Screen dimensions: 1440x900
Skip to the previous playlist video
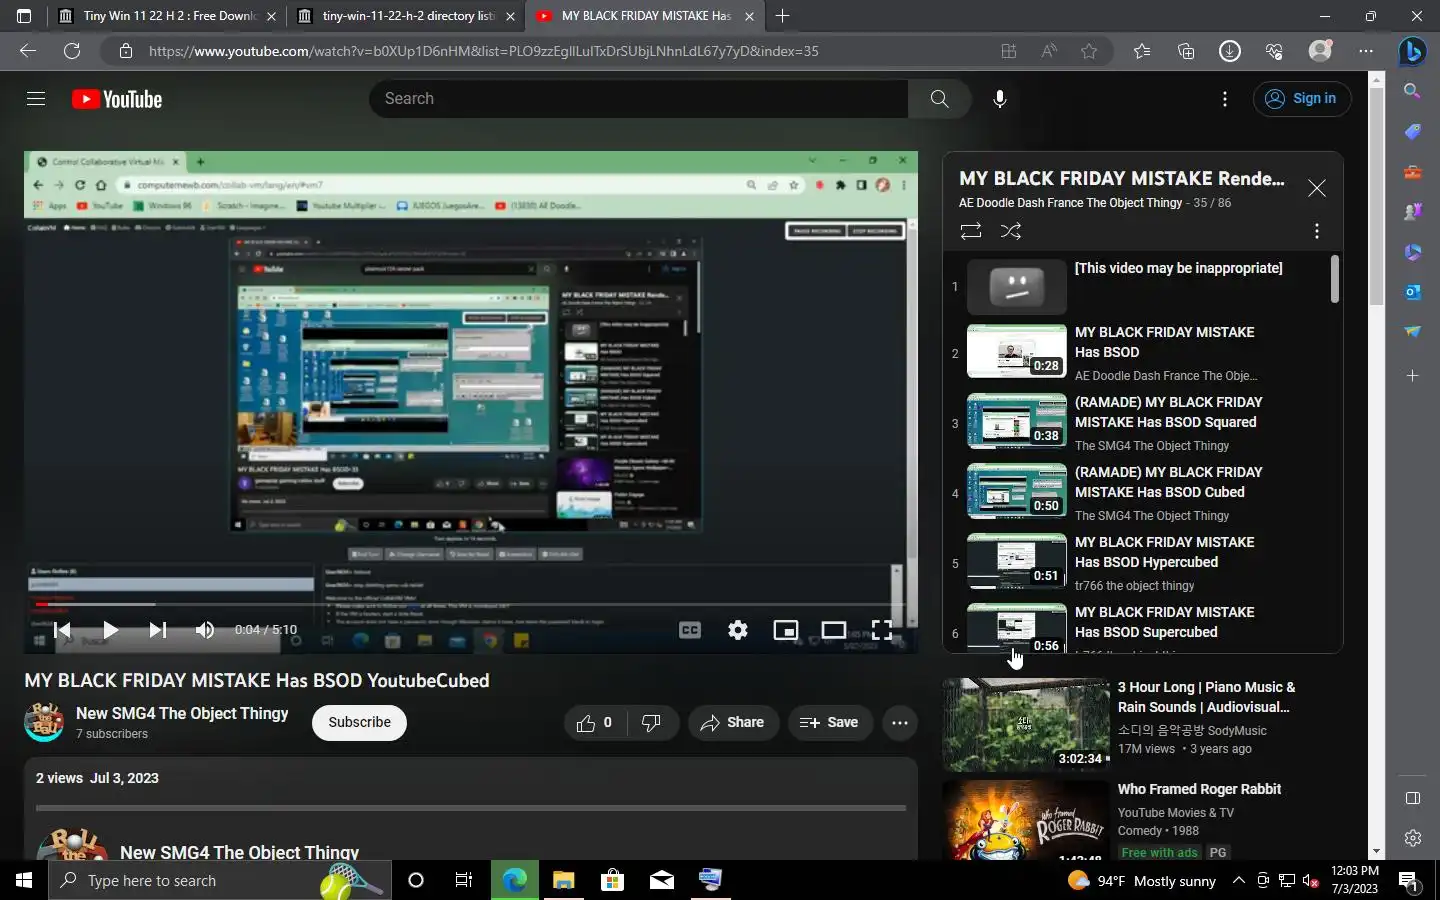63,630
